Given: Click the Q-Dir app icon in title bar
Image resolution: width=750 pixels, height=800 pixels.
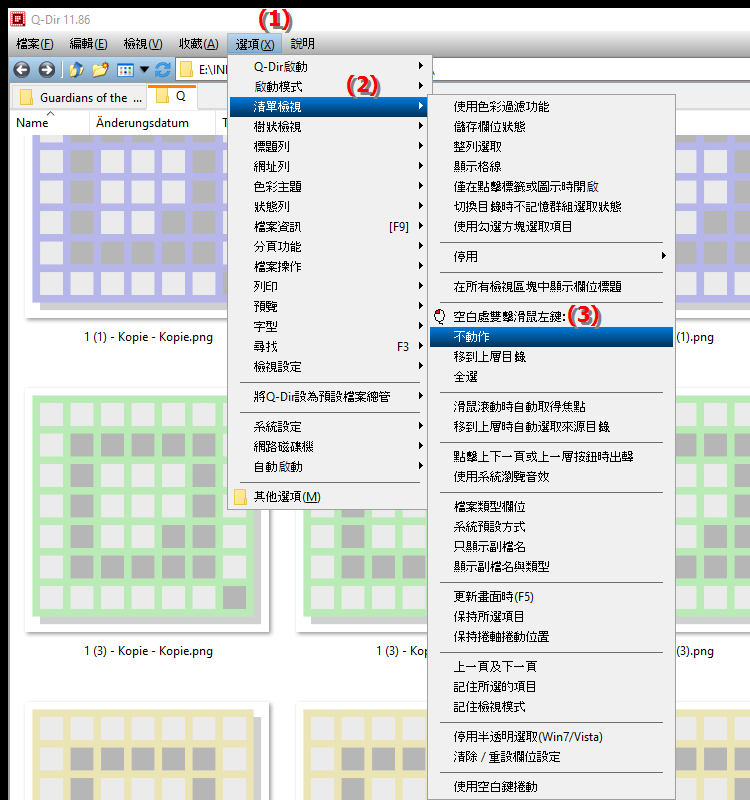Looking at the screenshot, I should pyautogui.click(x=18, y=19).
